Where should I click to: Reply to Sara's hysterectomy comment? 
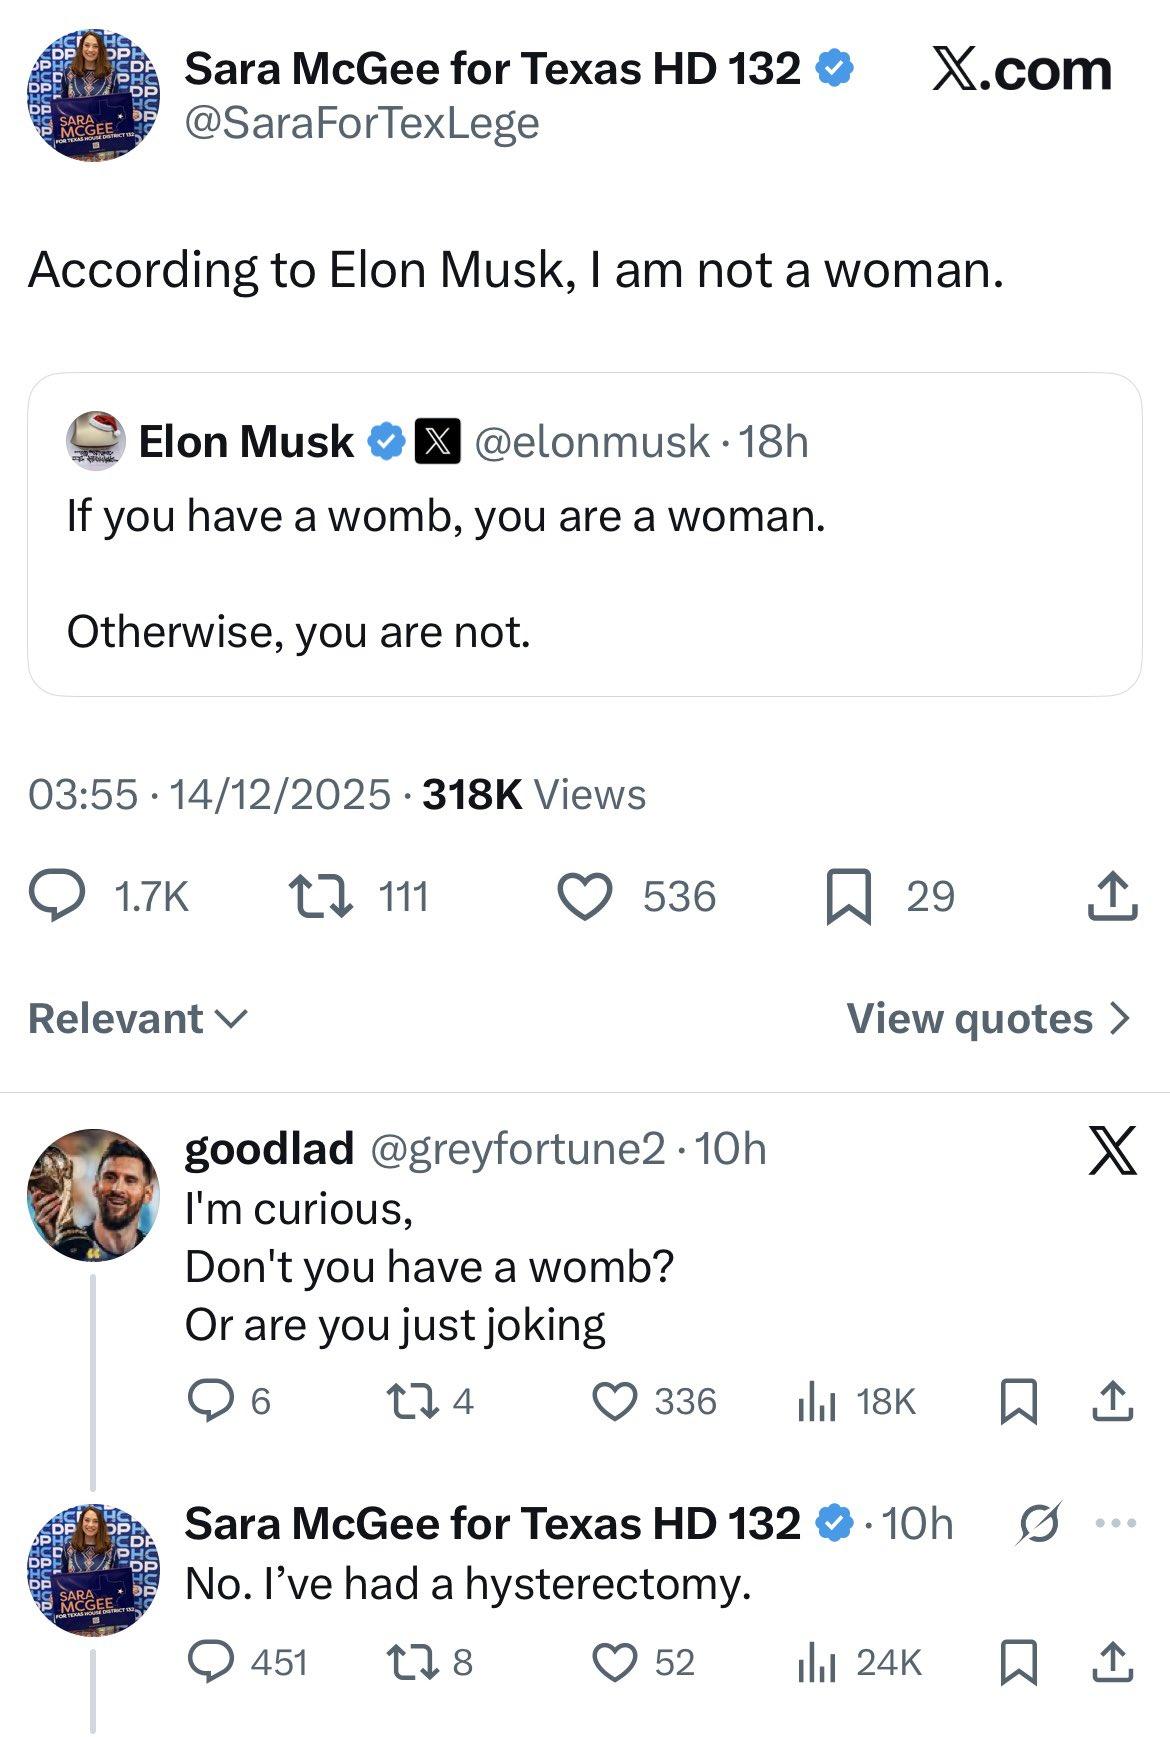211,1662
